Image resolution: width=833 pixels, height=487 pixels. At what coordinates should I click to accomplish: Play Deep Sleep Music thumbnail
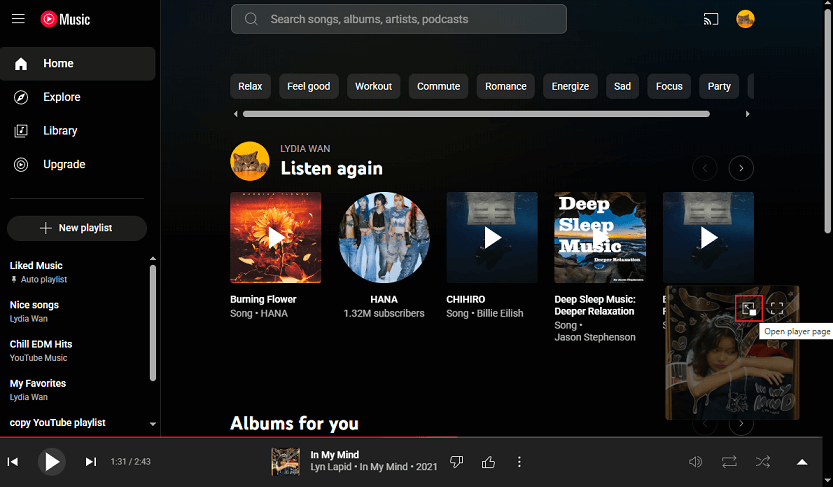coord(600,237)
